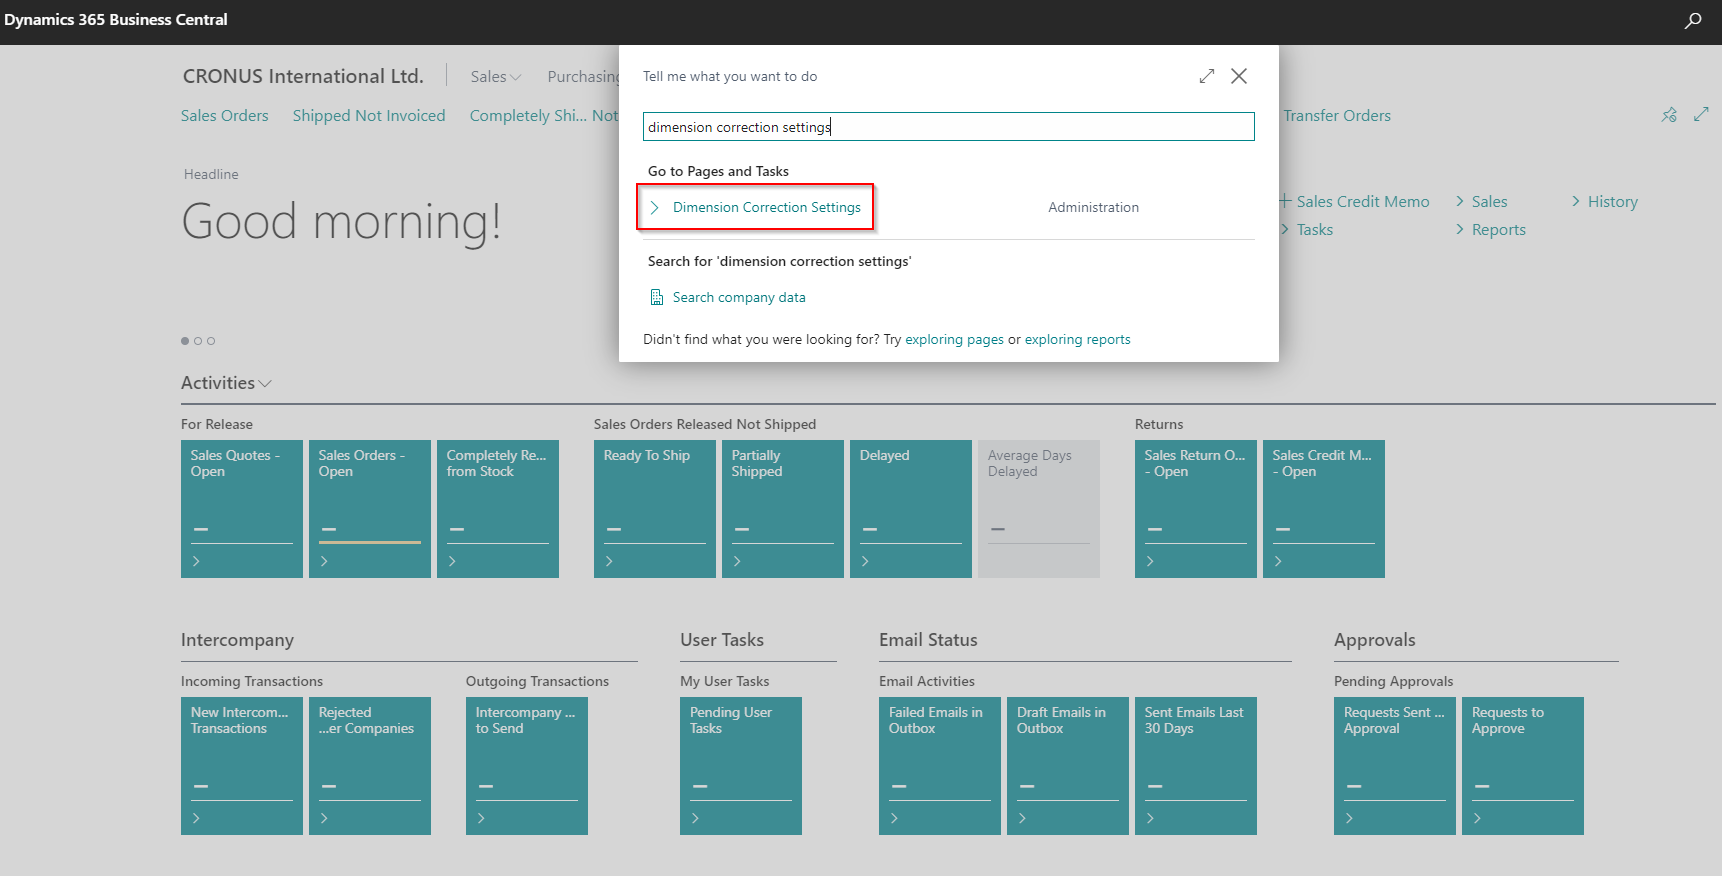The image size is (1722, 876).
Task: Click chevron on Requests to Approve tile
Action: [x=1477, y=818]
